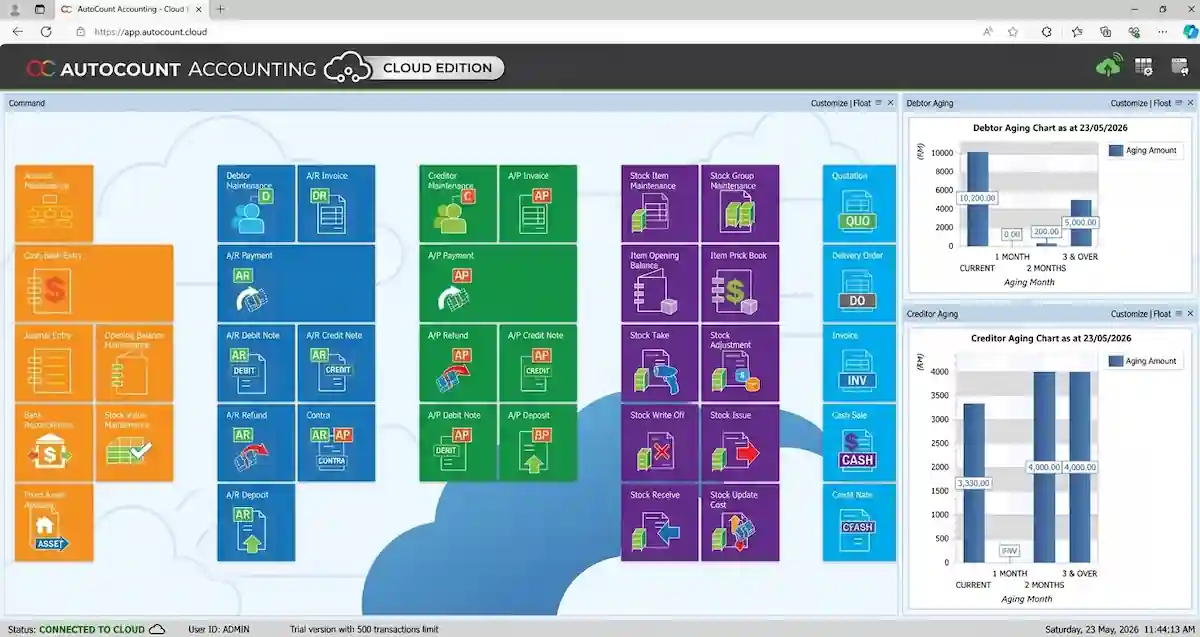Click the Creditor chart Aging Amount legend swatch

[x=1116, y=361]
